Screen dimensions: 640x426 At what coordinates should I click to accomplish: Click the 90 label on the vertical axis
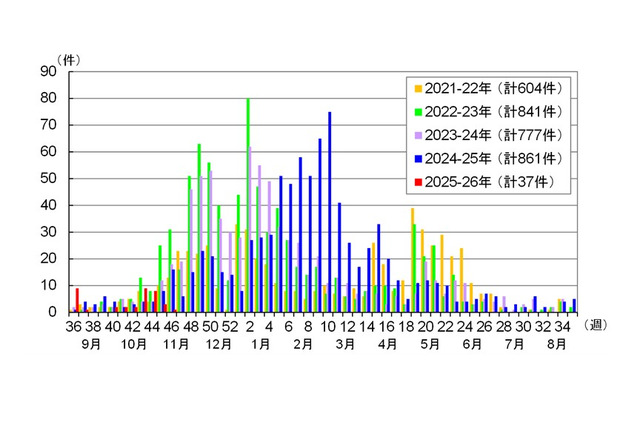tap(47, 71)
